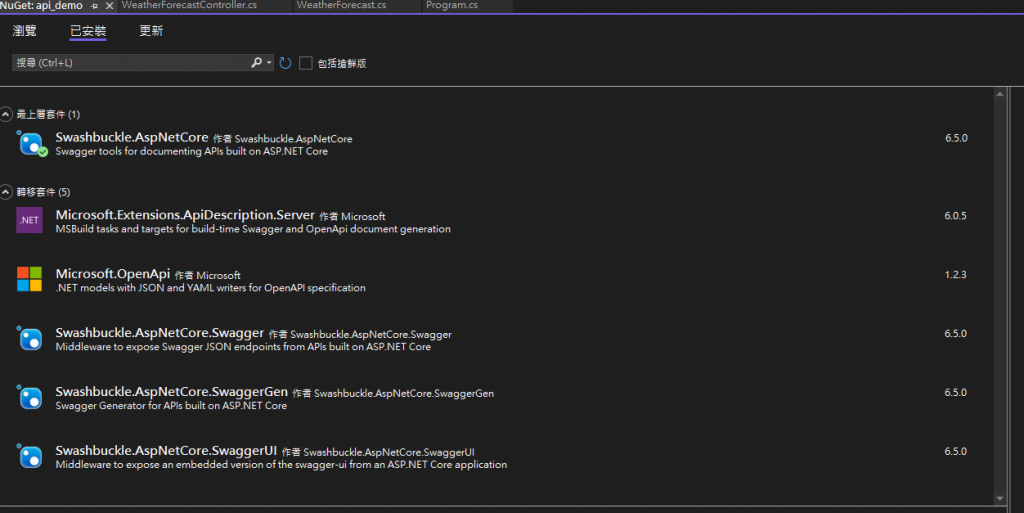
Task: Click the scrollbar down arrow
Action: [x=1000, y=498]
